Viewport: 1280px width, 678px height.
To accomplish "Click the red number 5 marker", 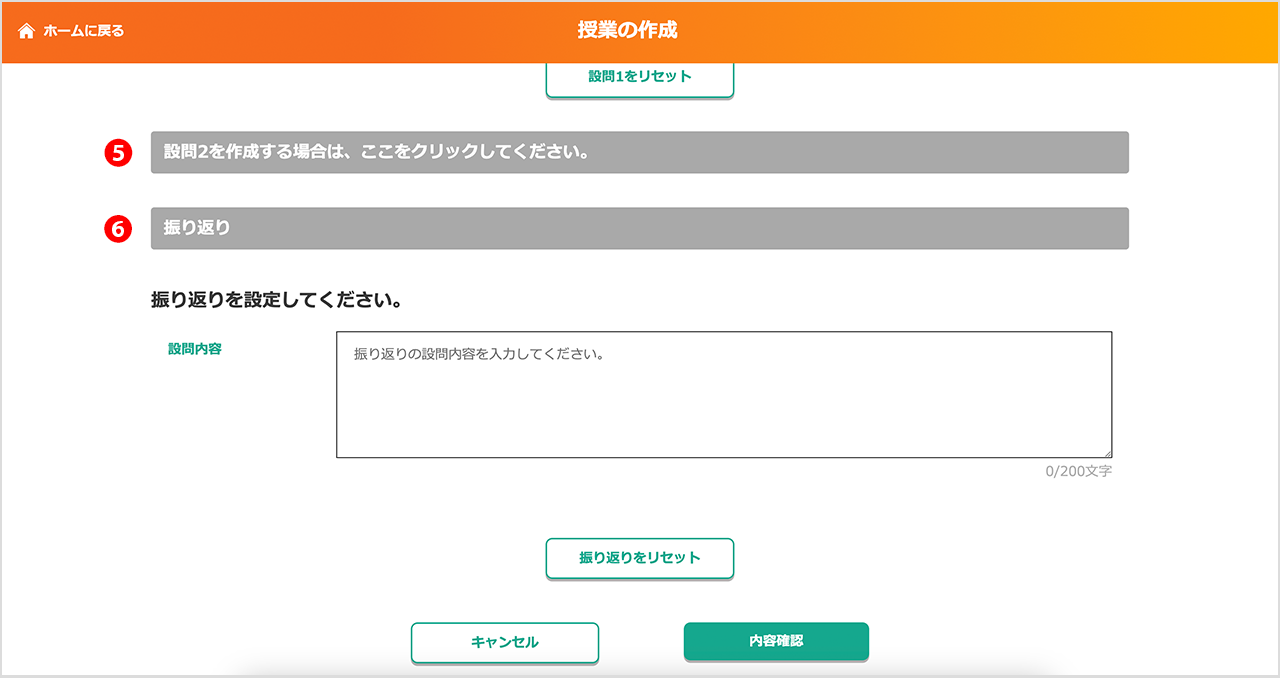I will [x=118, y=153].
